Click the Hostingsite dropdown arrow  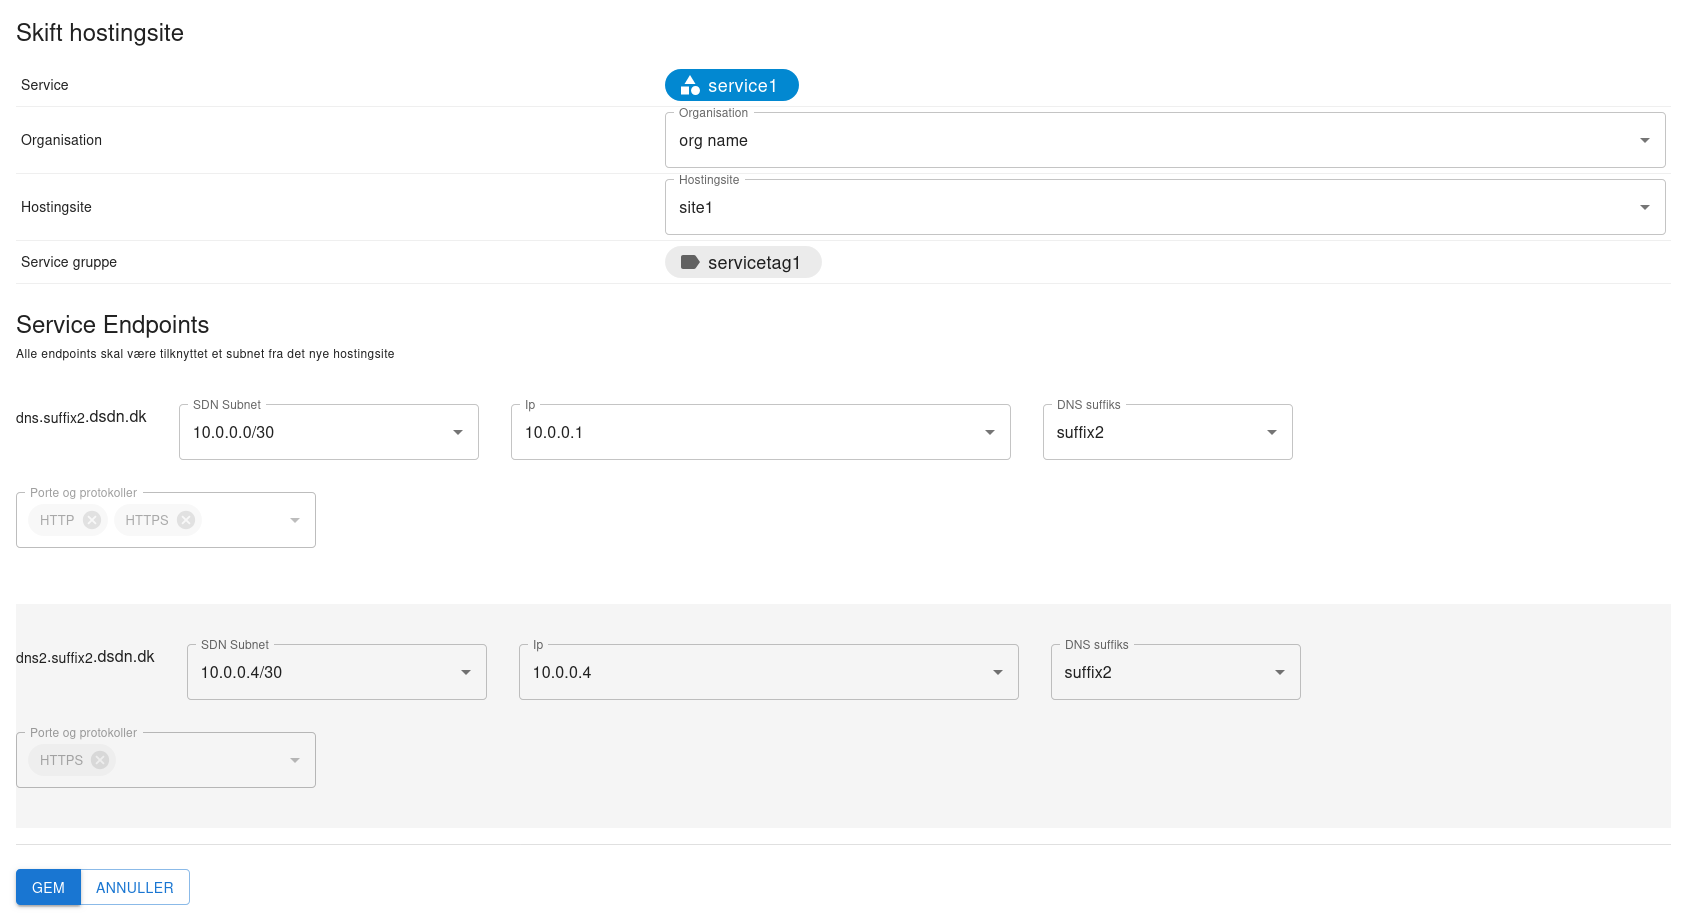click(x=1644, y=207)
